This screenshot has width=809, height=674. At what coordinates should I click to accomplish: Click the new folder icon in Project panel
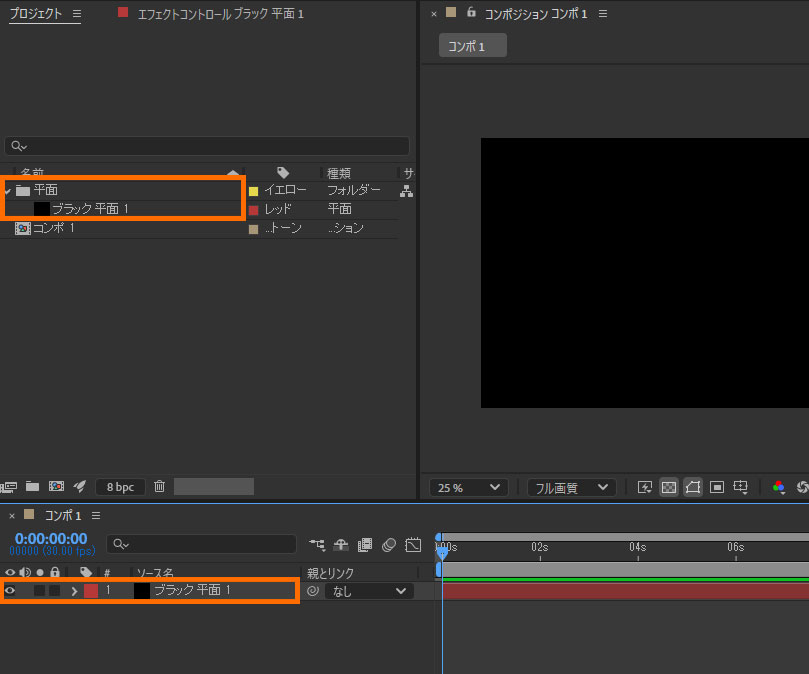pyautogui.click(x=32, y=487)
